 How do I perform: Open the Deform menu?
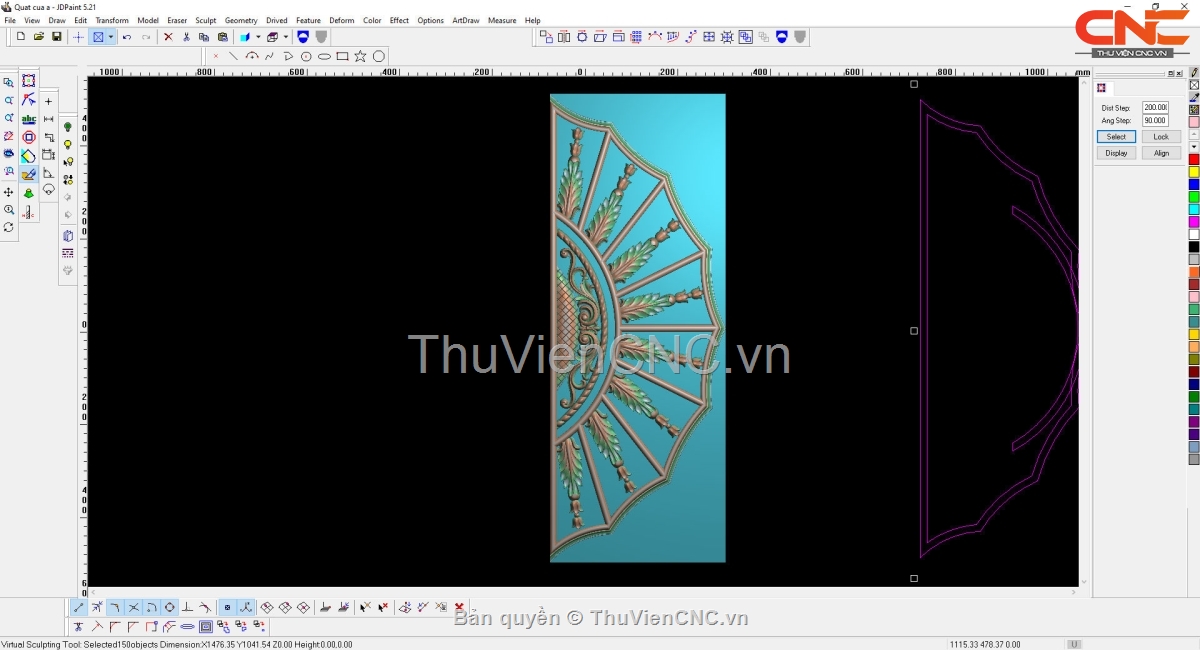(342, 20)
